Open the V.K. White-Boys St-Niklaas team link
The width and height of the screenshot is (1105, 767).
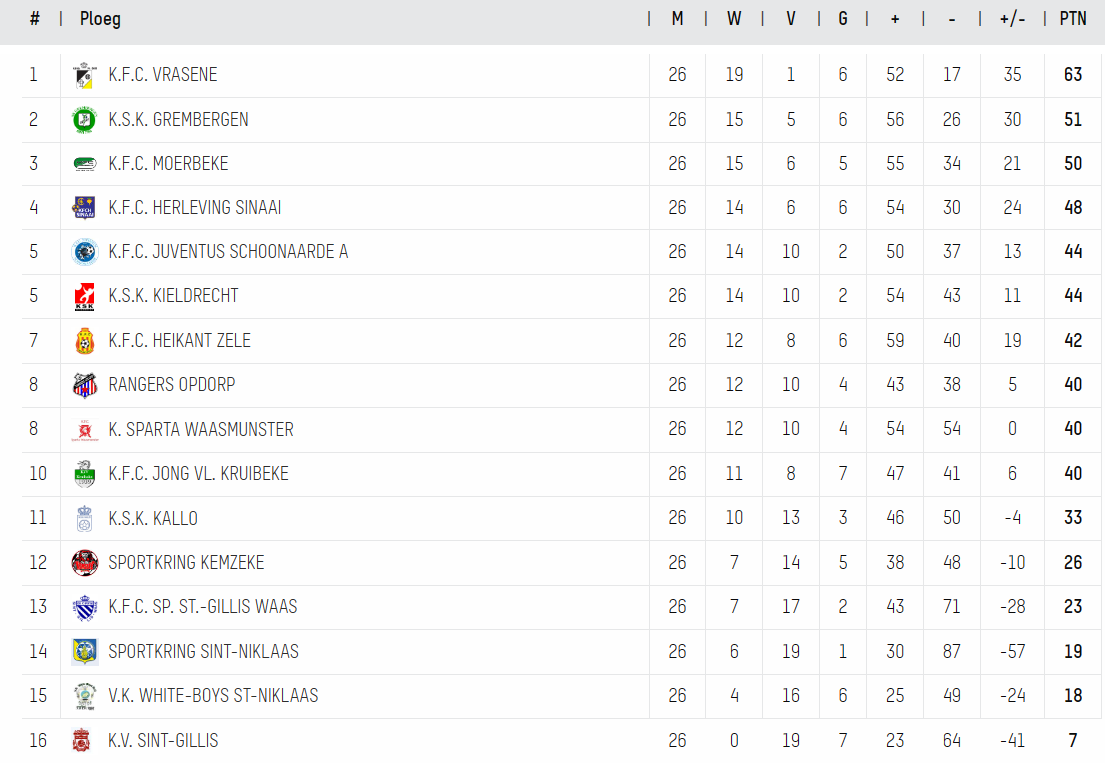pyautogui.click(x=213, y=696)
